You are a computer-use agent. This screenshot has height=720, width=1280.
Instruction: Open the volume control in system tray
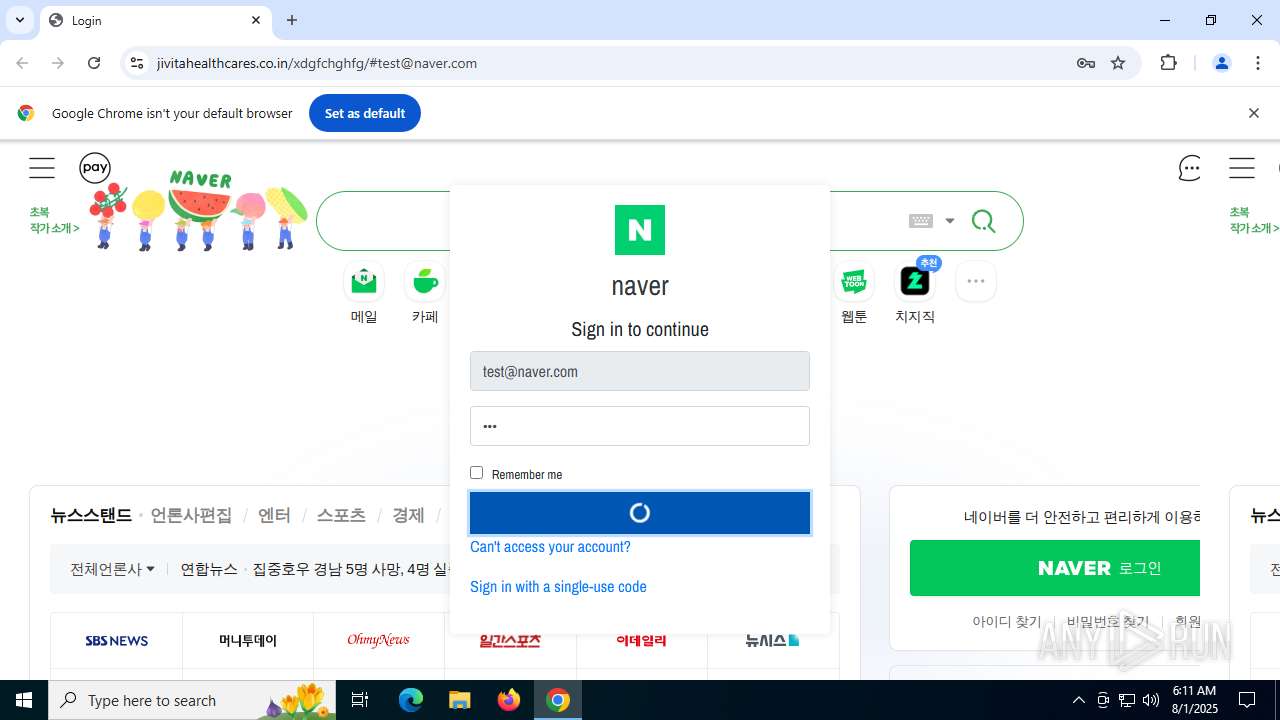1151,700
